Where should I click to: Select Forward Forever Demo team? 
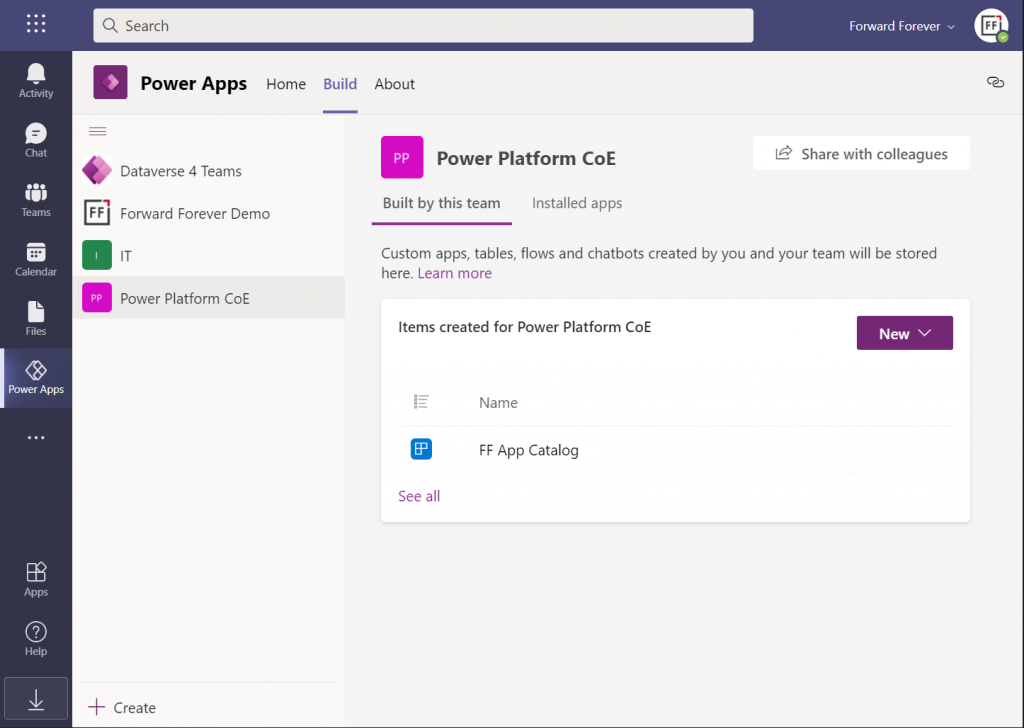tap(209, 214)
